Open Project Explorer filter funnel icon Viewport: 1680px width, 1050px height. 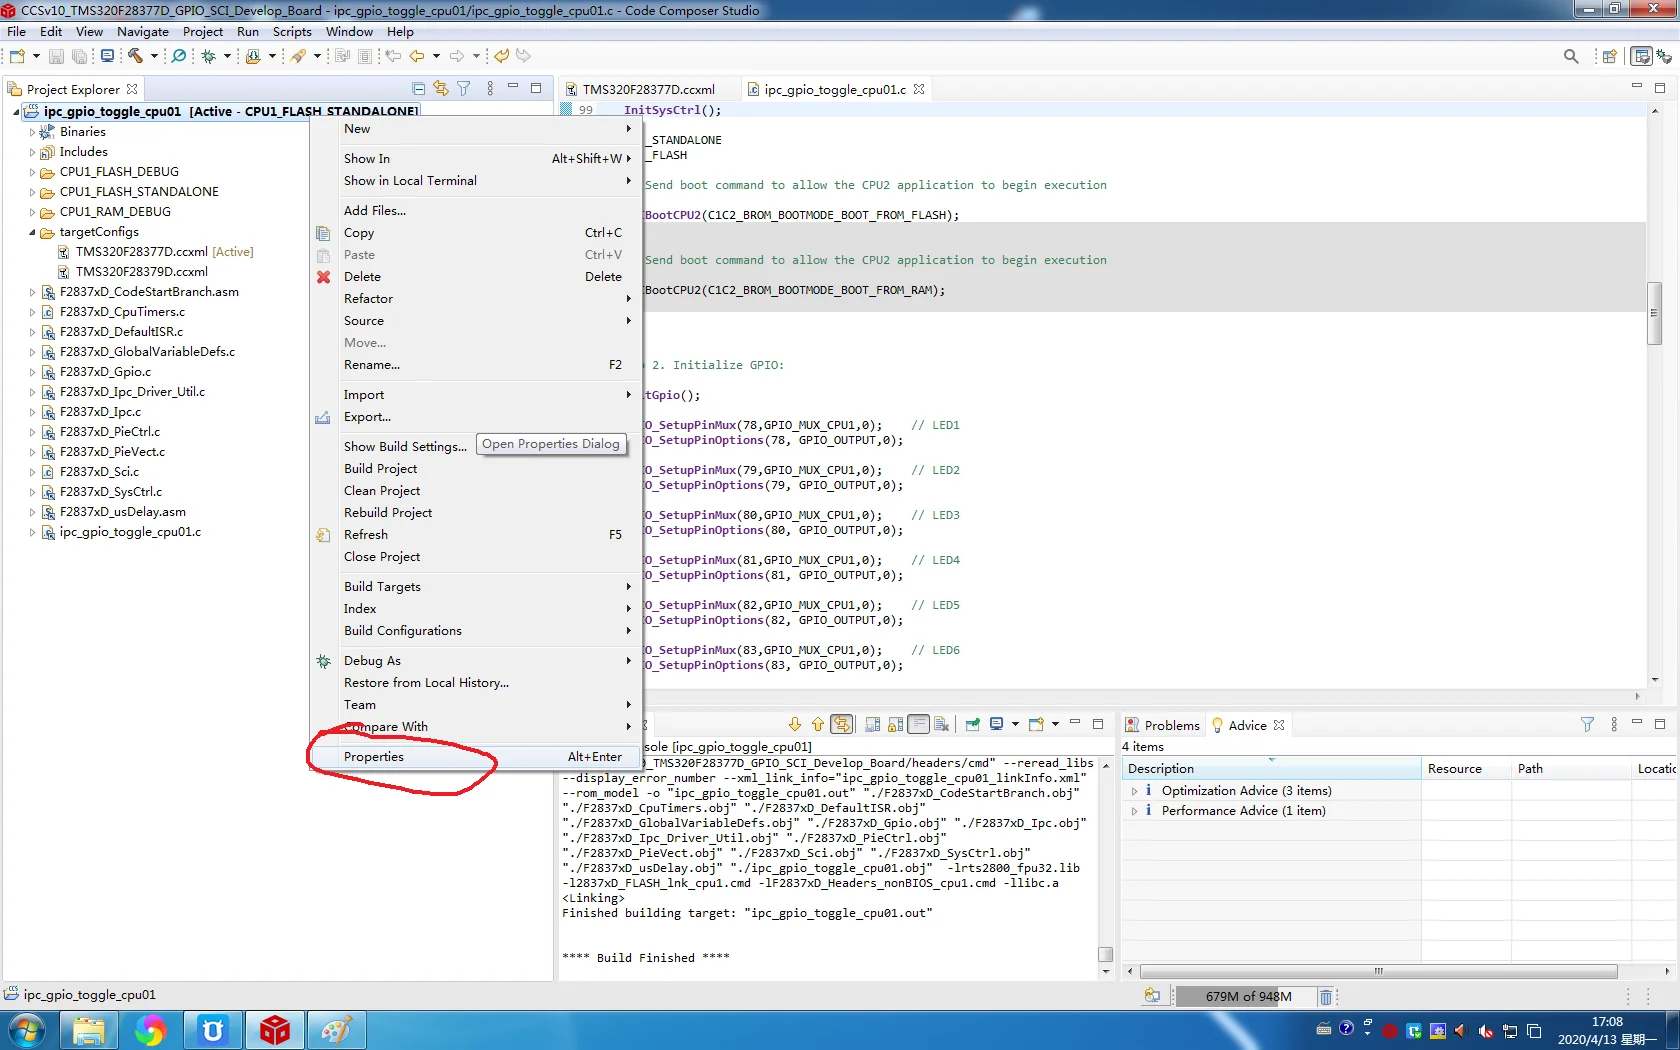(464, 89)
